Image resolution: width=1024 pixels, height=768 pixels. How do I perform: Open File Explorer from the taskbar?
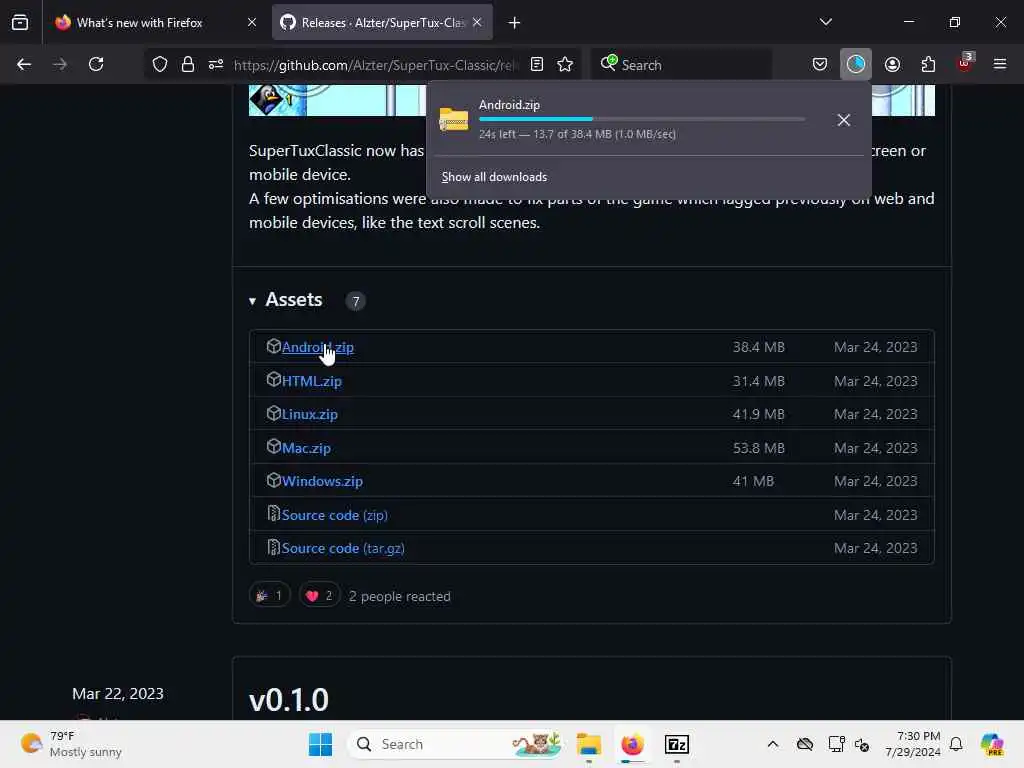coord(588,744)
